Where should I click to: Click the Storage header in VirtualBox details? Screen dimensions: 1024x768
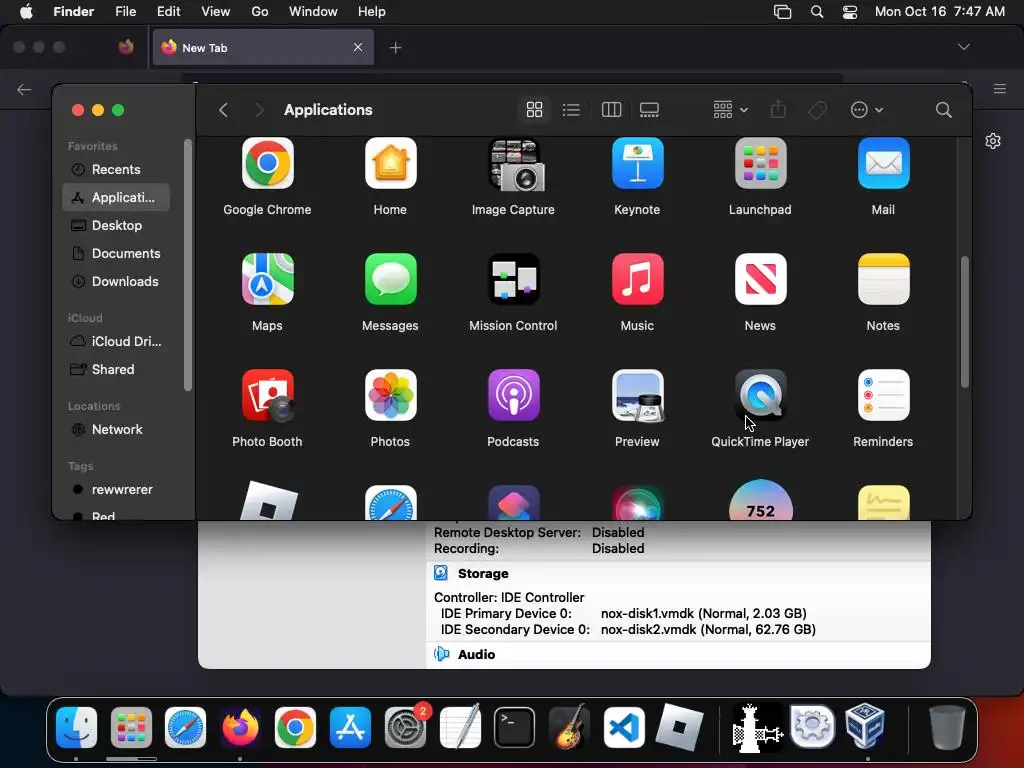[x=483, y=573]
